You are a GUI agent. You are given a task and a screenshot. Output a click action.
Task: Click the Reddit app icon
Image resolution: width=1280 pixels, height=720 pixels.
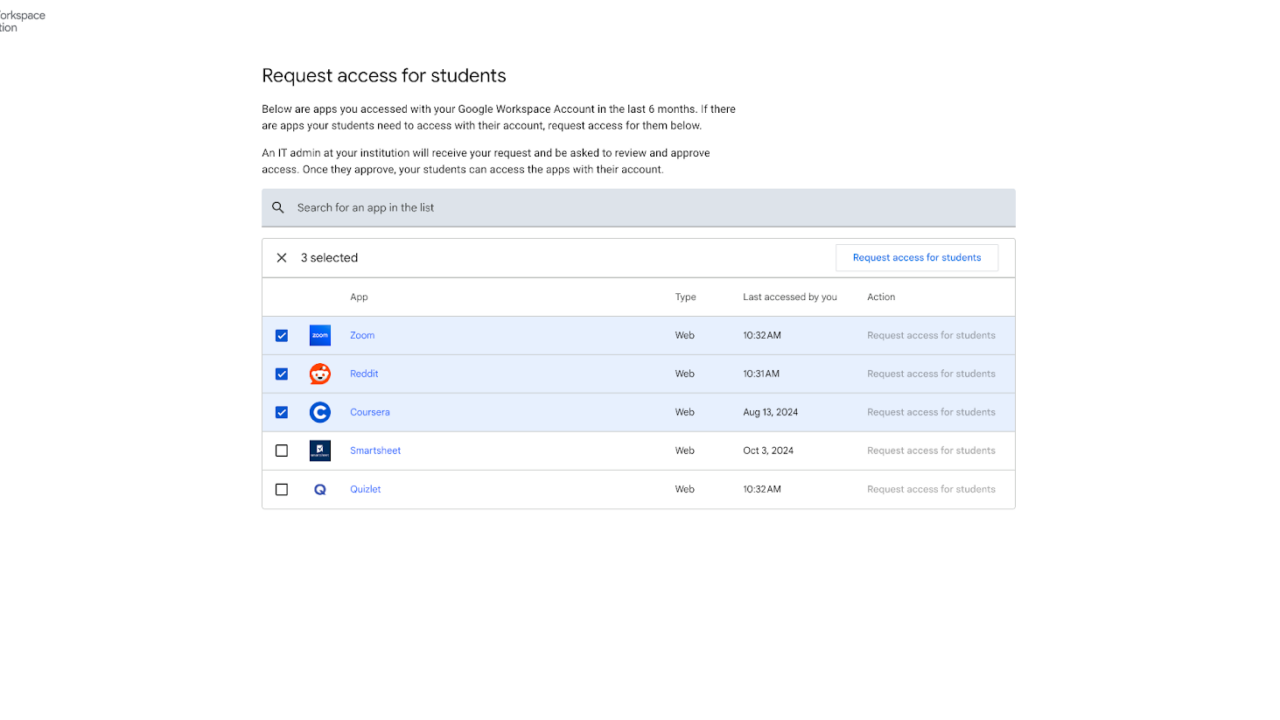(320, 374)
